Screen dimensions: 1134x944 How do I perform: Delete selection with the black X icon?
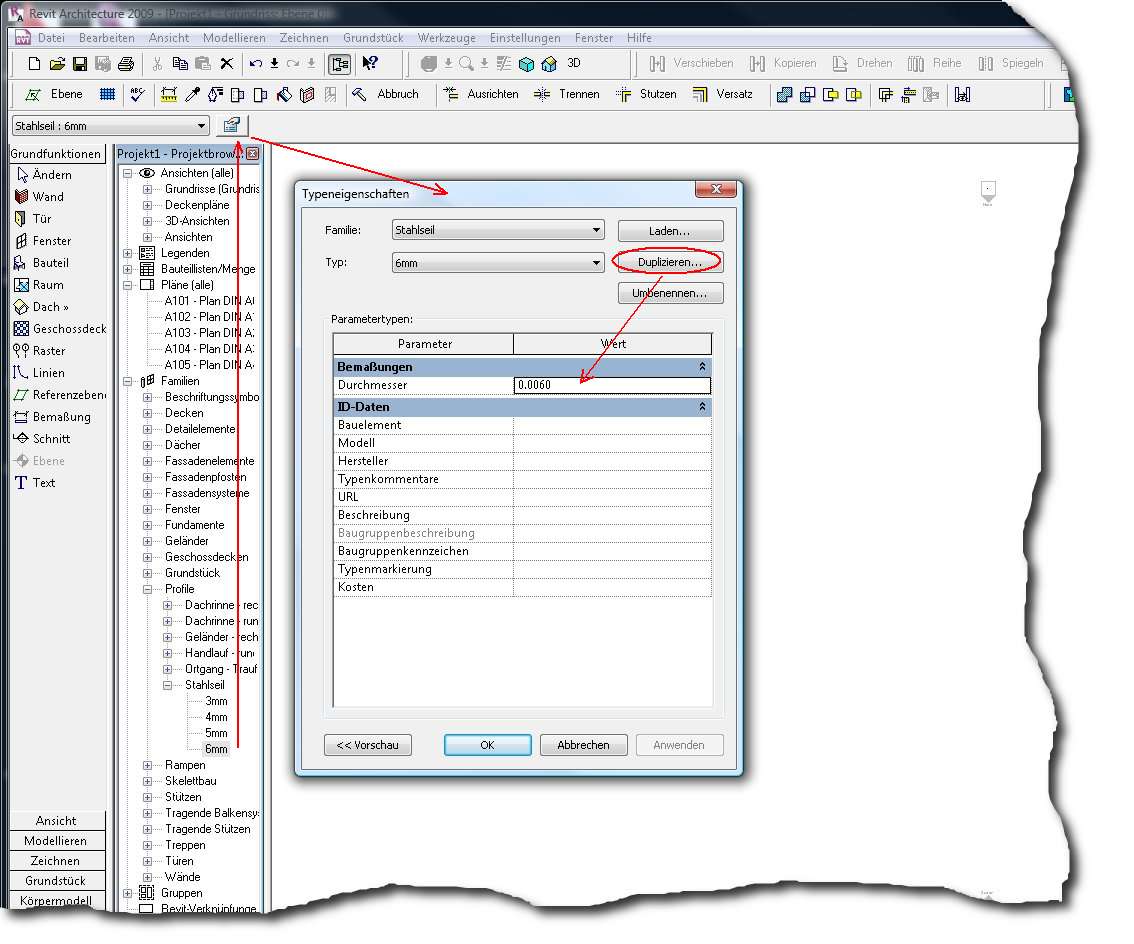click(226, 64)
